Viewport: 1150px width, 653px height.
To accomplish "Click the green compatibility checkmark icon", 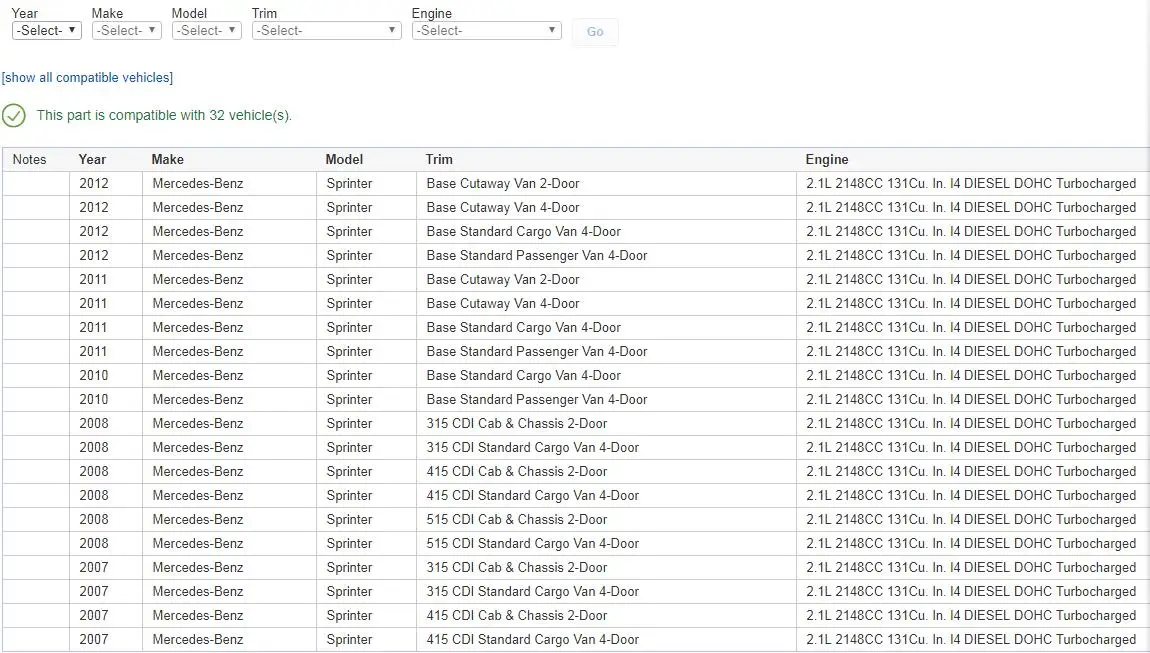I will (x=14, y=115).
